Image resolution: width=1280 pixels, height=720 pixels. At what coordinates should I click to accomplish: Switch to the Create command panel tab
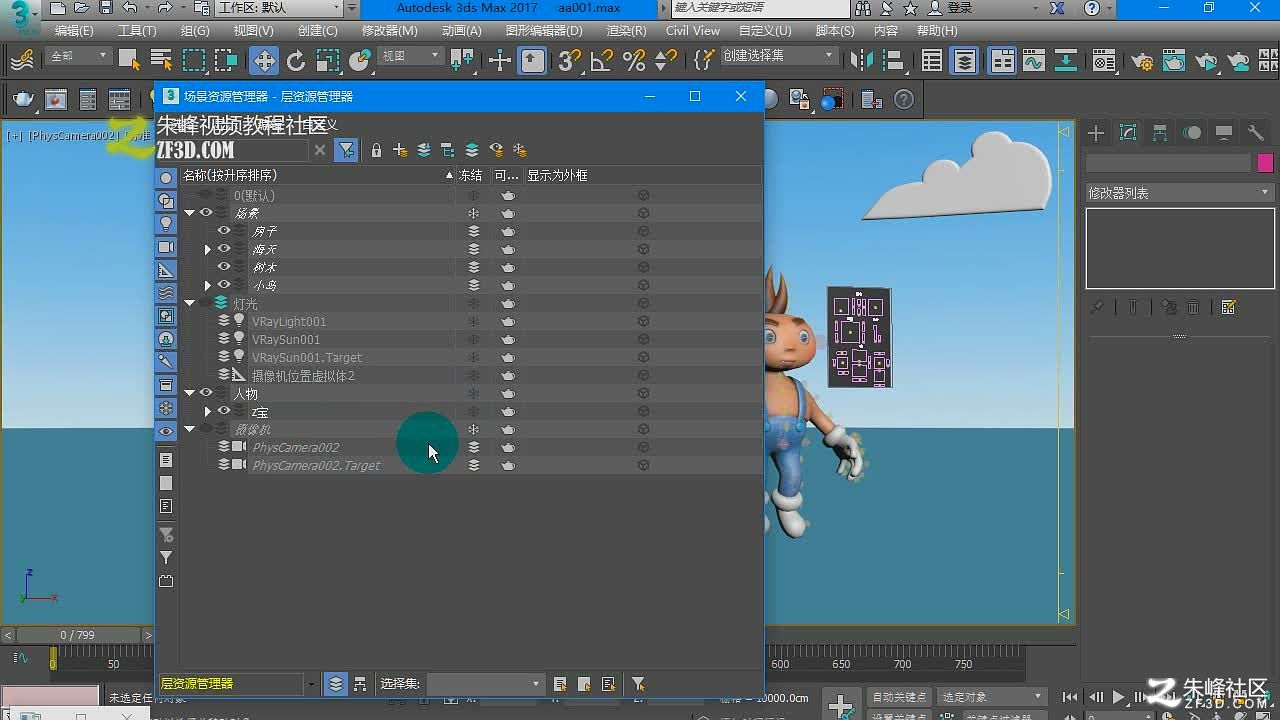coord(1096,133)
